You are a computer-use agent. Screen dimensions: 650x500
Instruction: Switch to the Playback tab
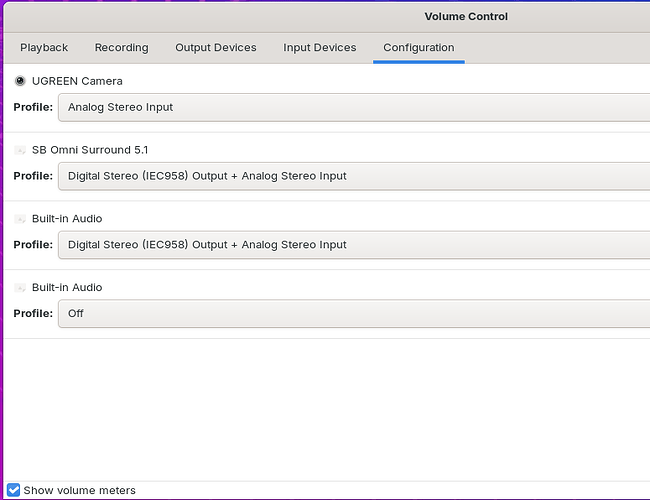(44, 48)
